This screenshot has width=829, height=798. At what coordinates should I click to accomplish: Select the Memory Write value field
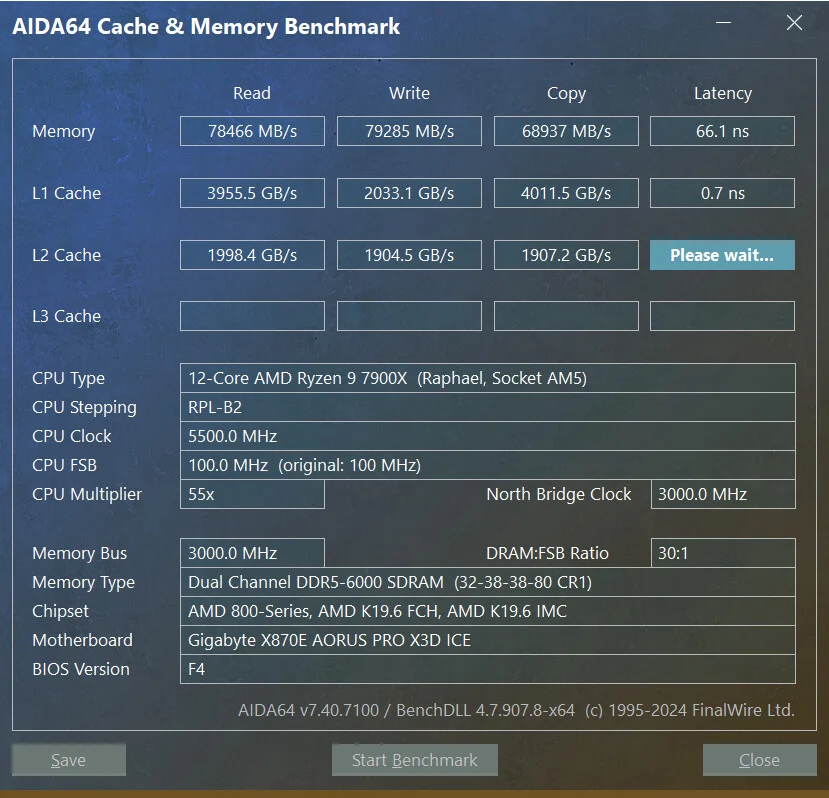tap(409, 131)
